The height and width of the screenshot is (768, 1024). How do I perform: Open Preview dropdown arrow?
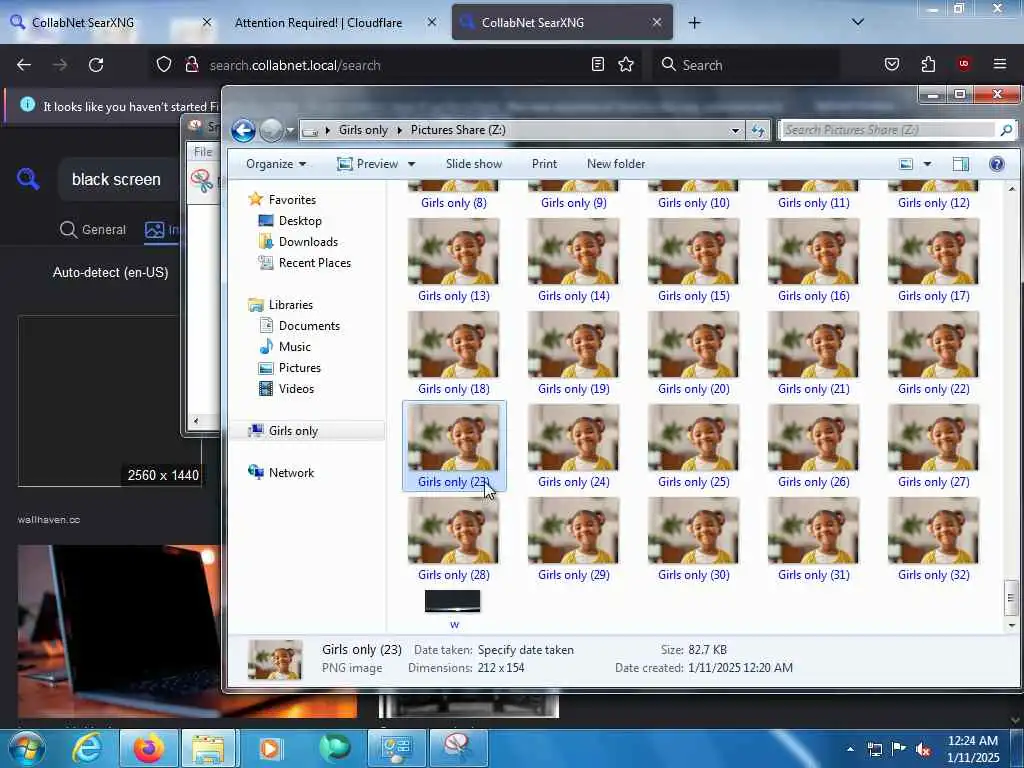coord(411,164)
